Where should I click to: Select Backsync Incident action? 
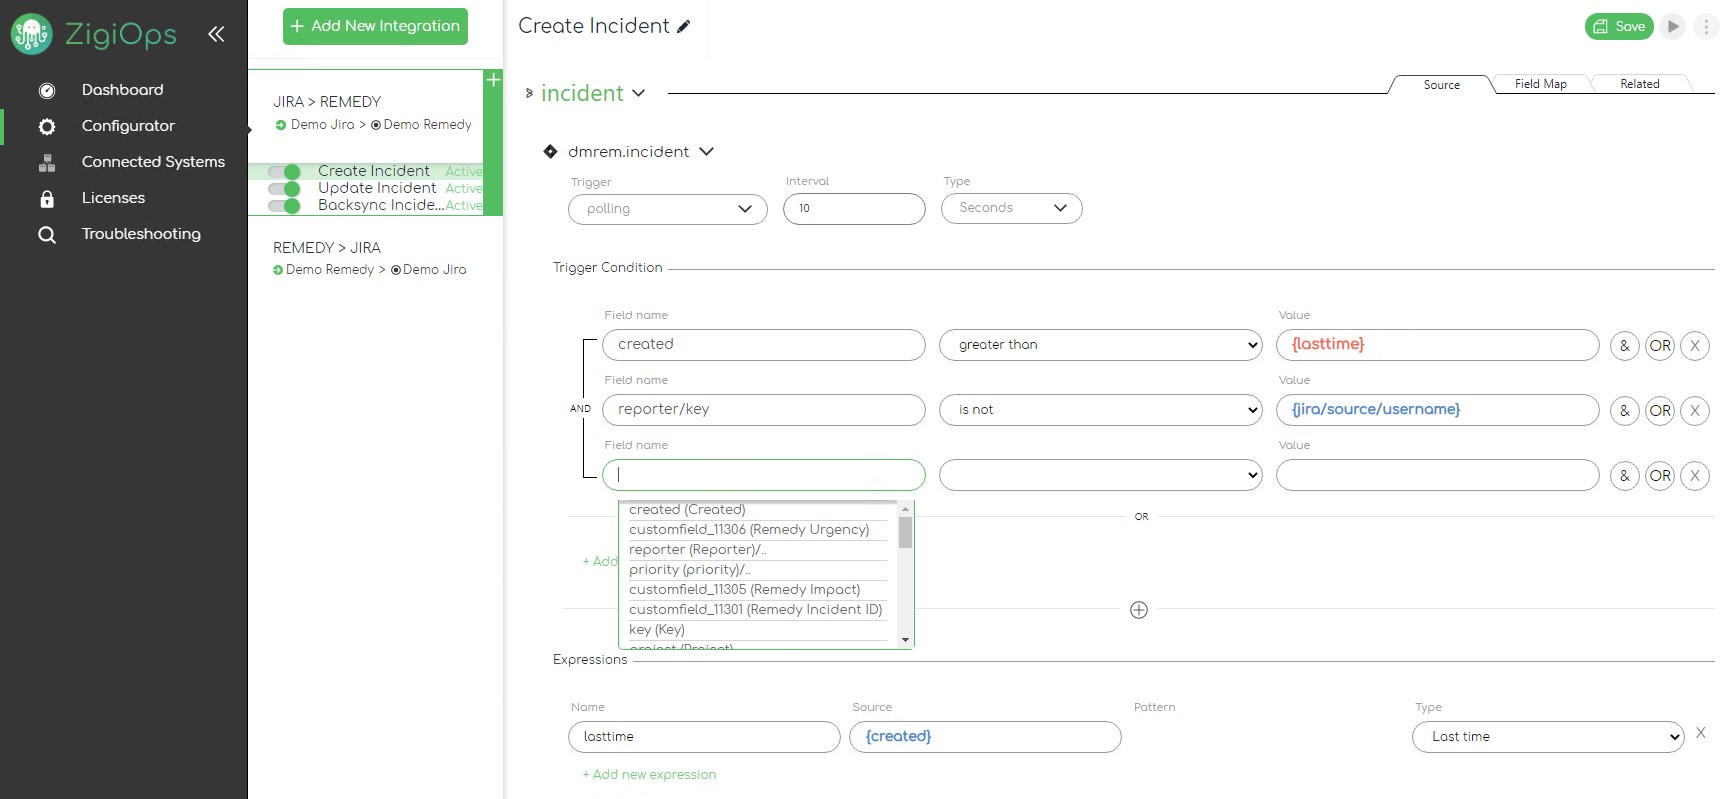(x=381, y=205)
